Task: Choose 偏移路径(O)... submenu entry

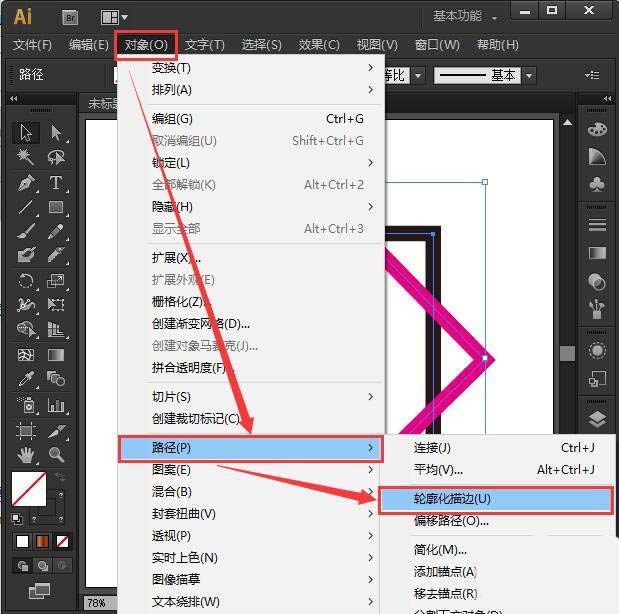Action: [x=497, y=521]
